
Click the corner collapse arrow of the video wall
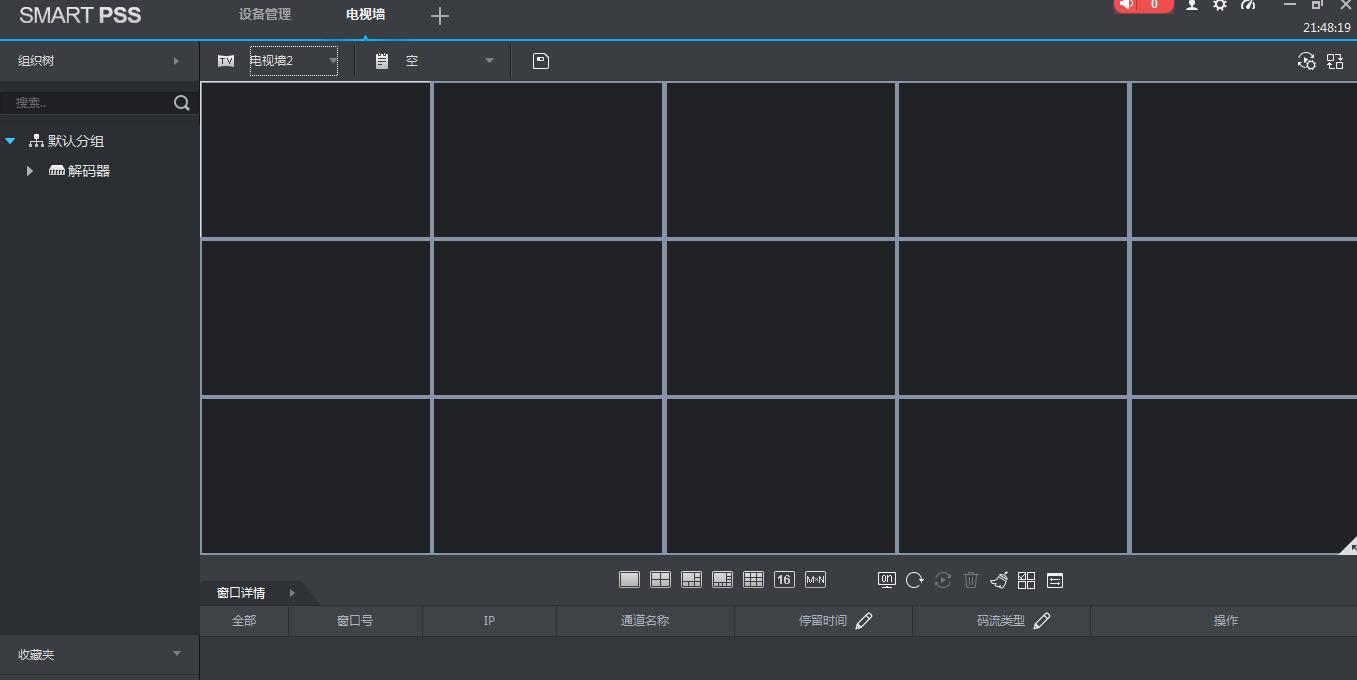tap(1349, 545)
